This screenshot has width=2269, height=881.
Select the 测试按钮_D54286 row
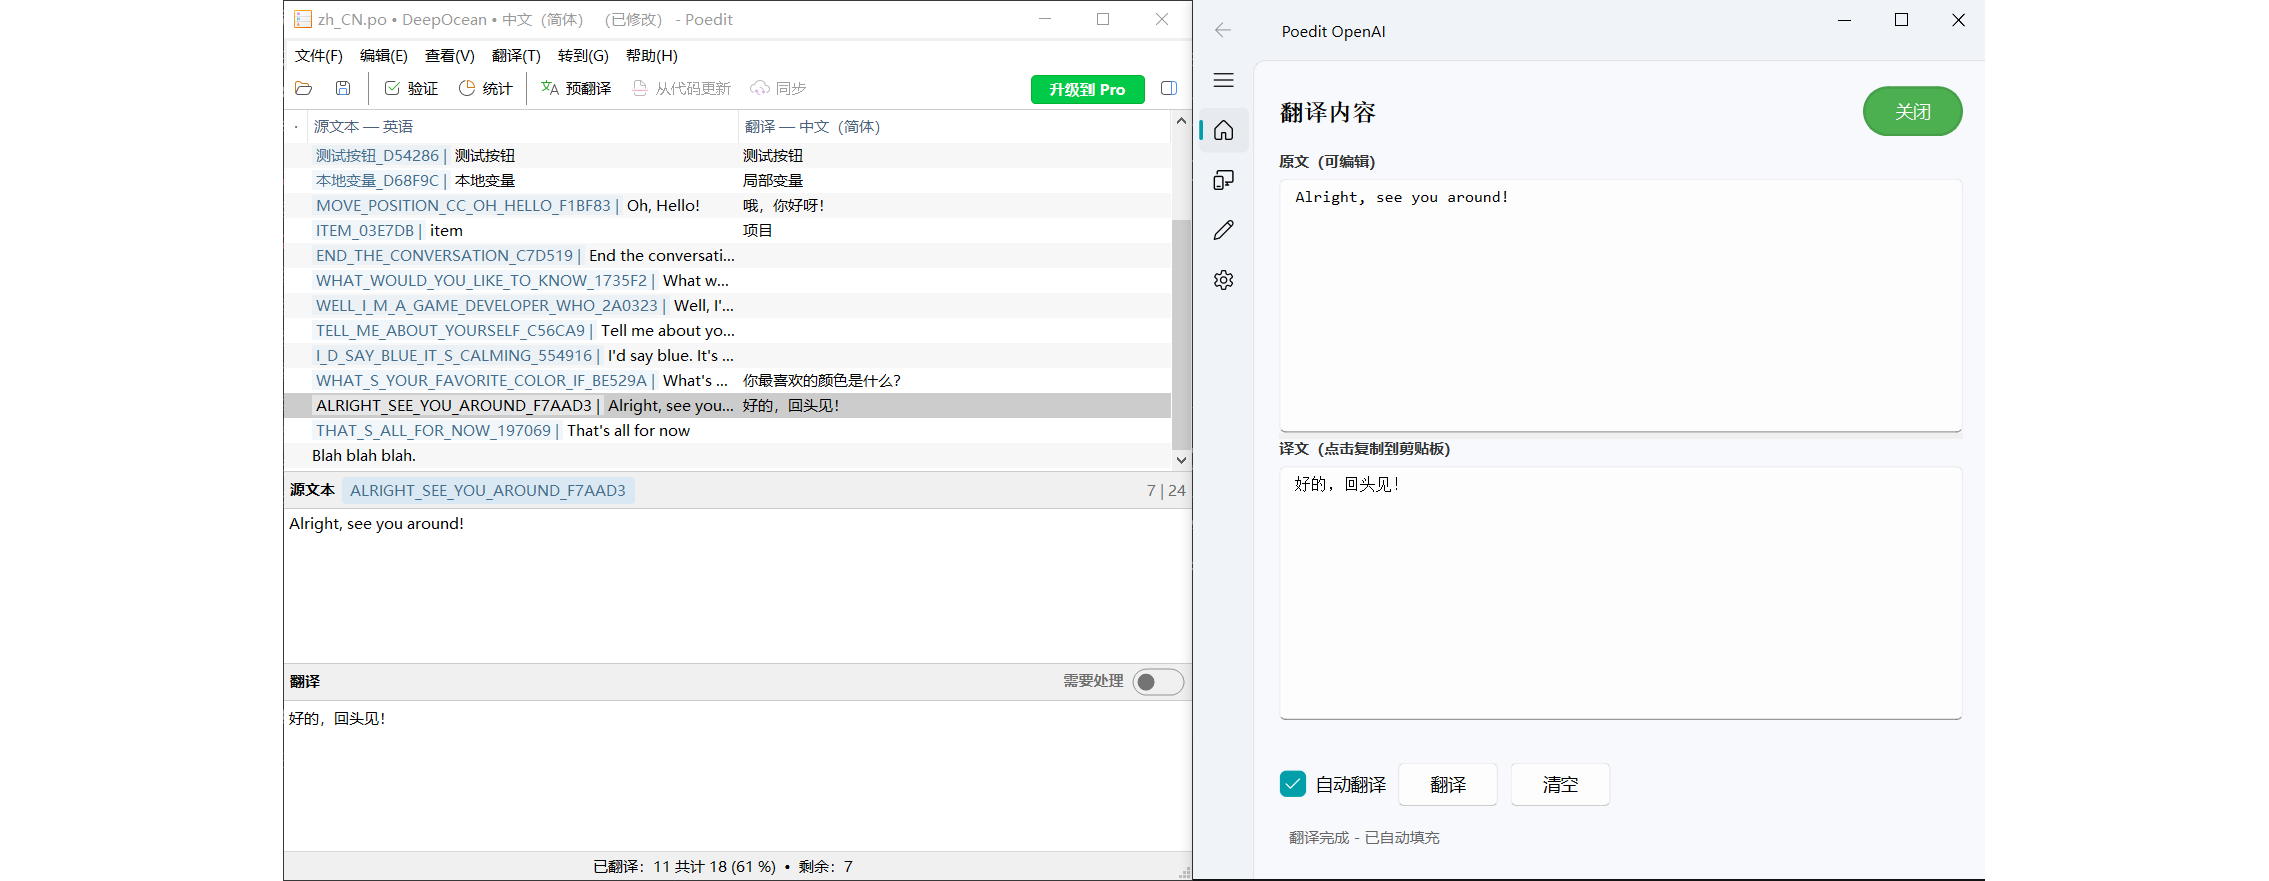[728, 155]
